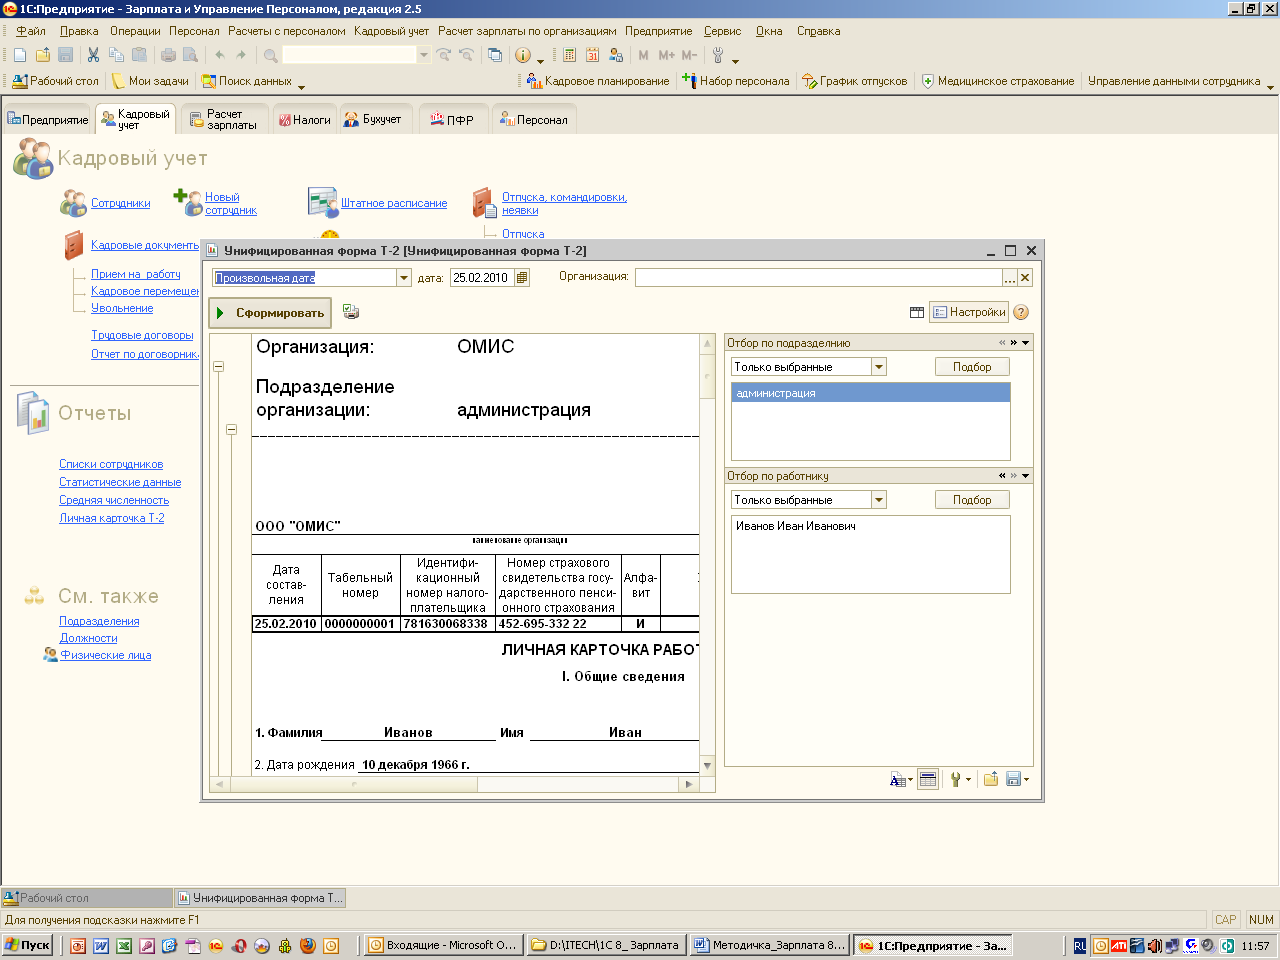The height and width of the screenshot is (960, 1280).
Task: Click the help question mark in T-2 form
Action: (1021, 312)
